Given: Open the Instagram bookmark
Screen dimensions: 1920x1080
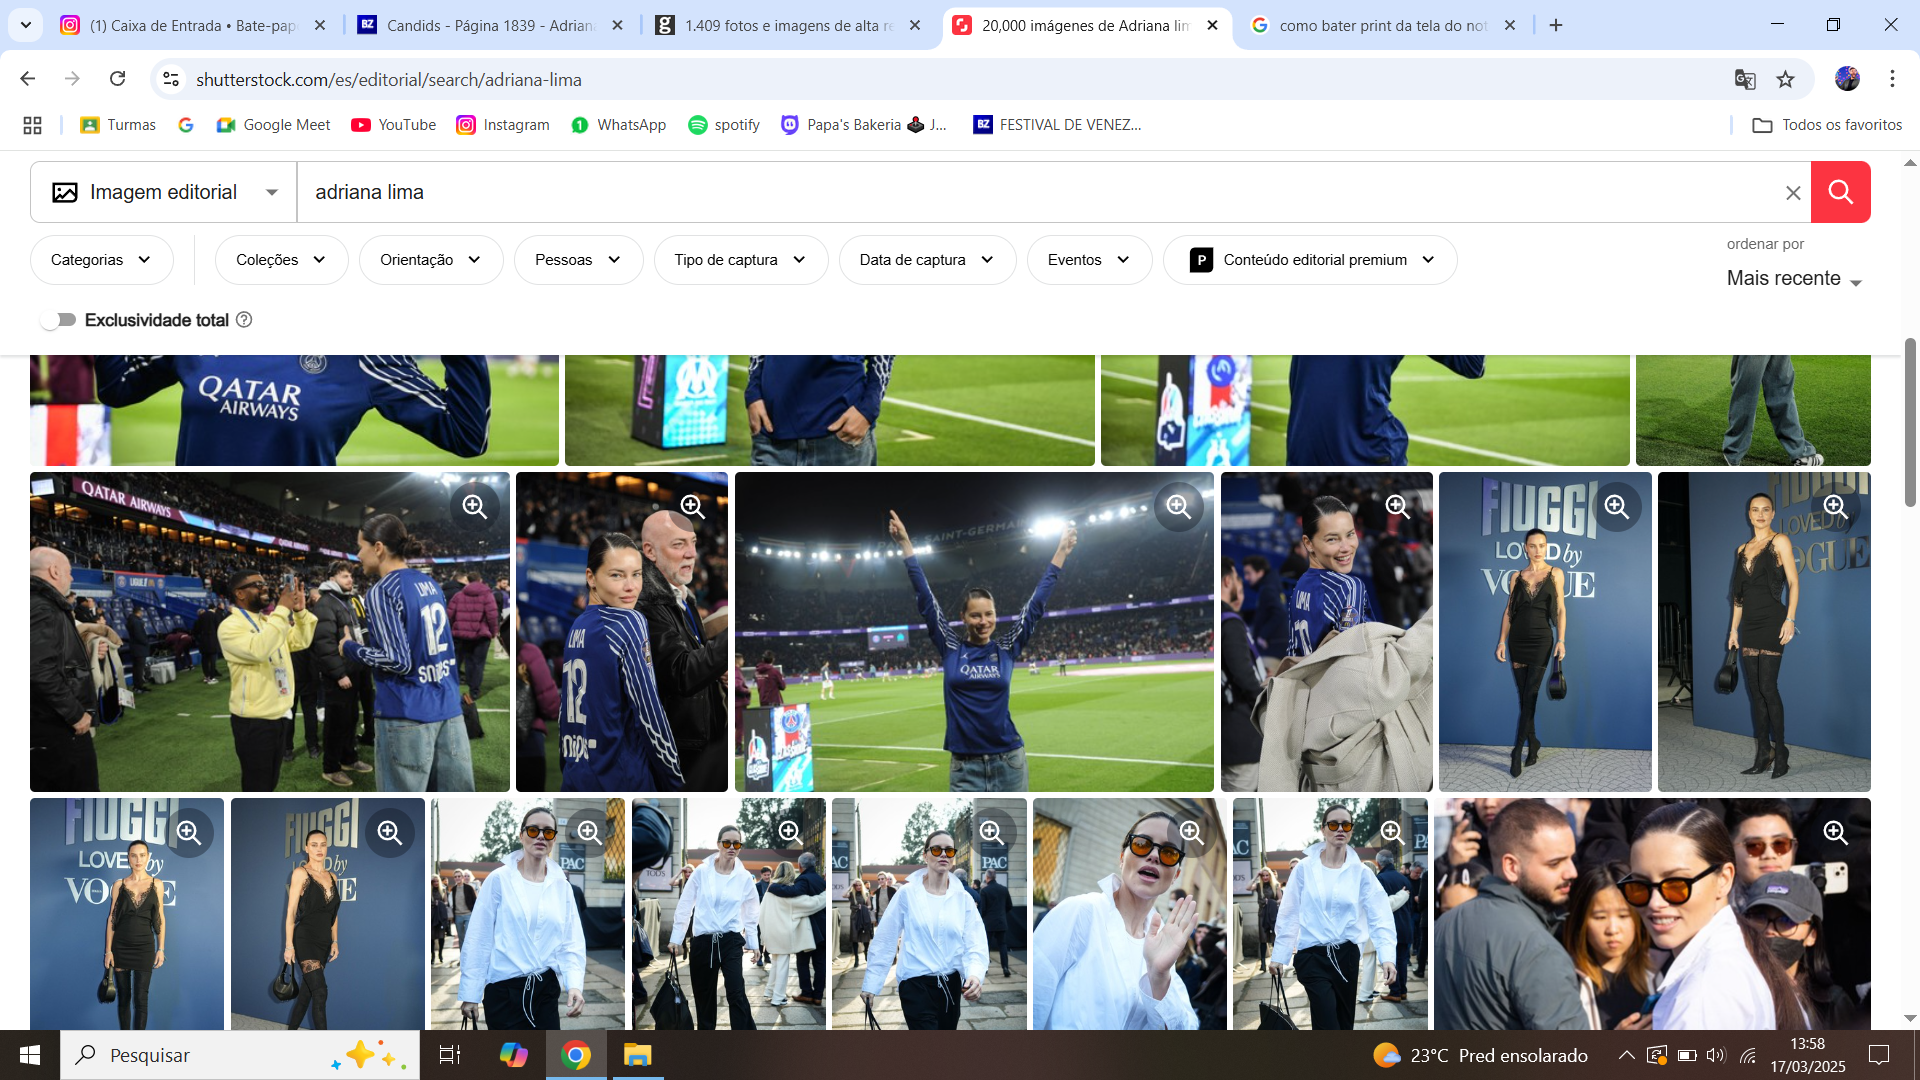Looking at the screenshot, I should click(x=503, y=125).
